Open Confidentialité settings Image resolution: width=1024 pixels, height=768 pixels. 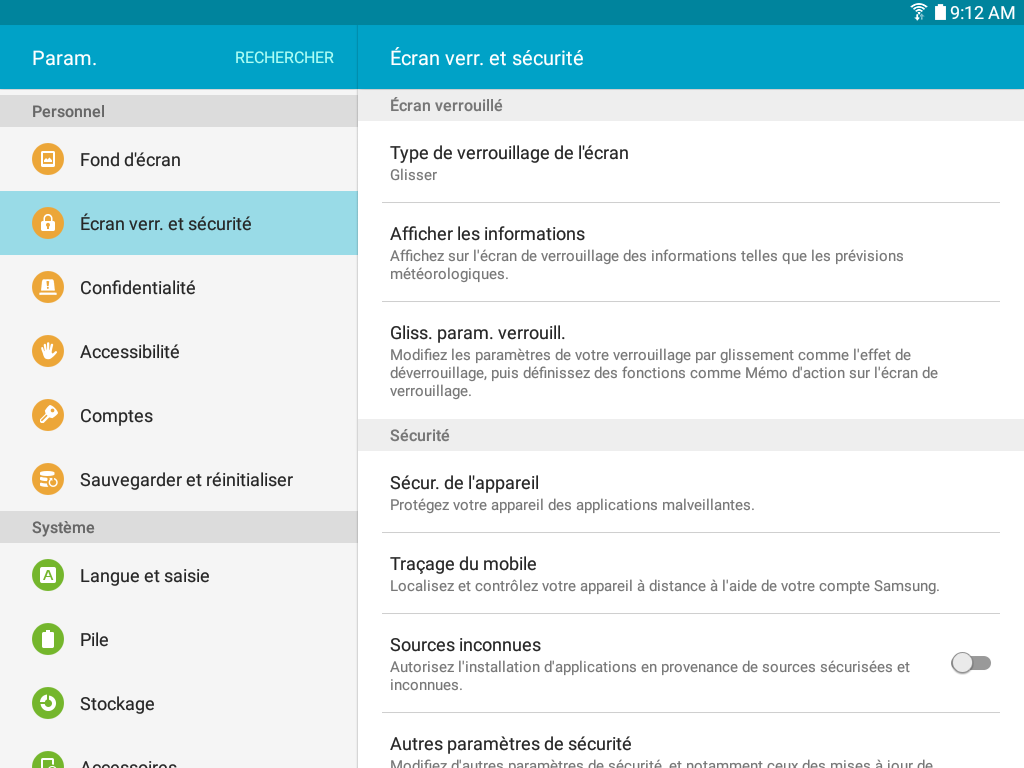pos(179,287)
